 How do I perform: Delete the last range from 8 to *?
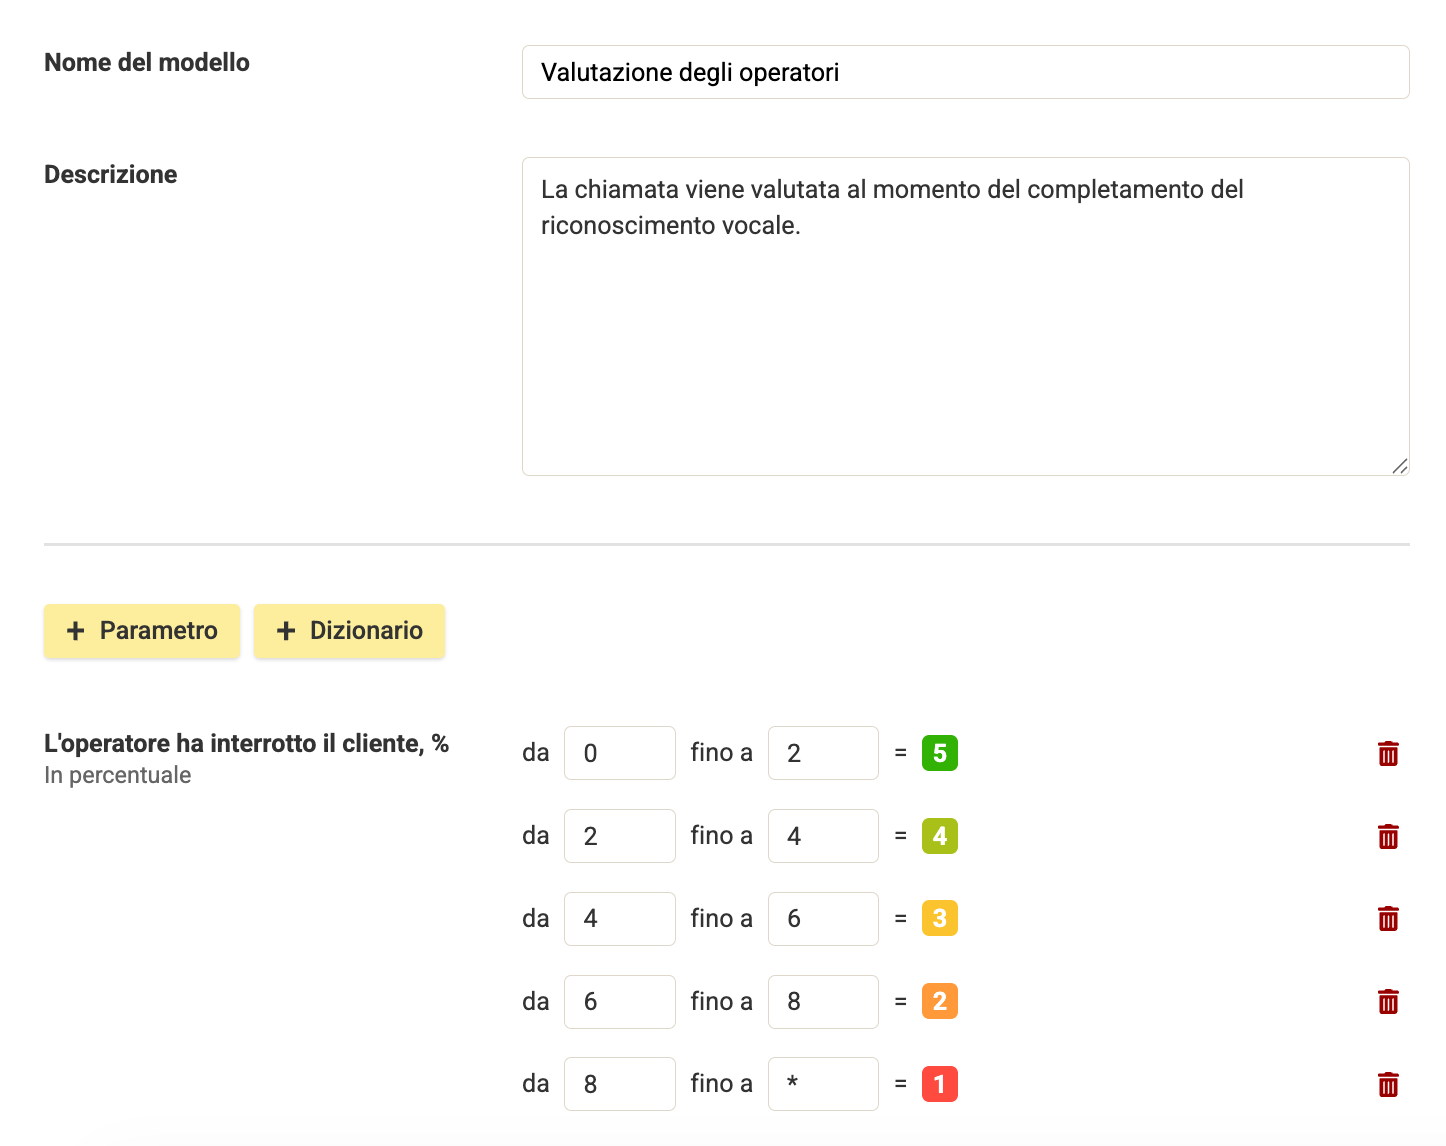[1389, 1084]
